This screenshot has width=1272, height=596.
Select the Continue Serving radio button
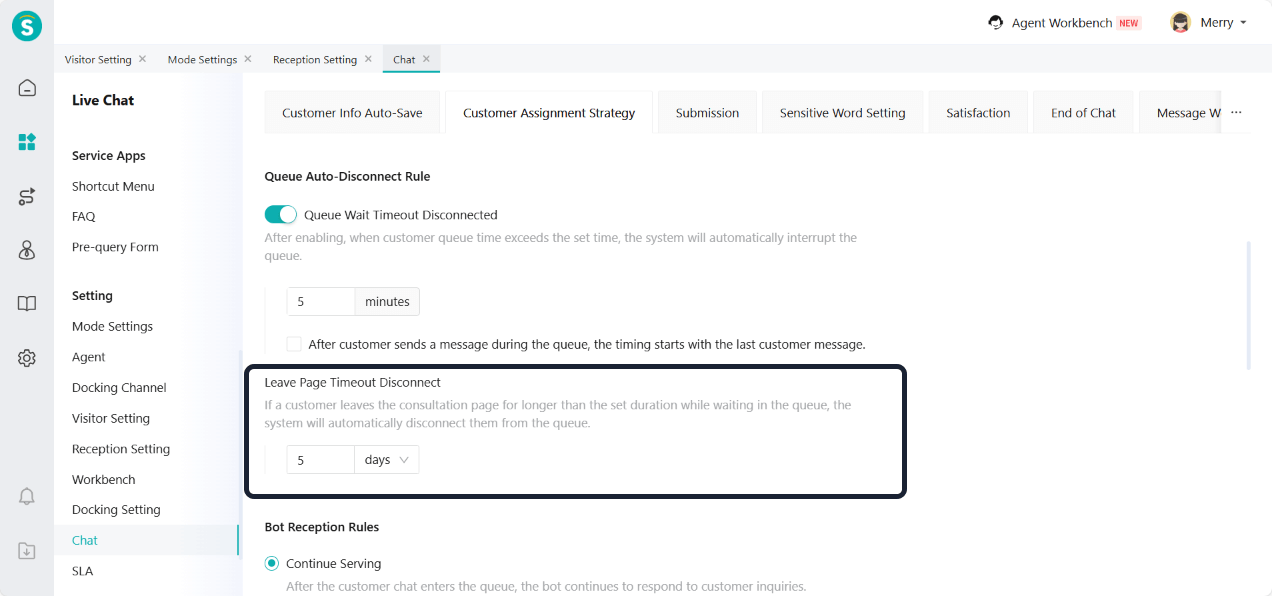coord(272,564)
